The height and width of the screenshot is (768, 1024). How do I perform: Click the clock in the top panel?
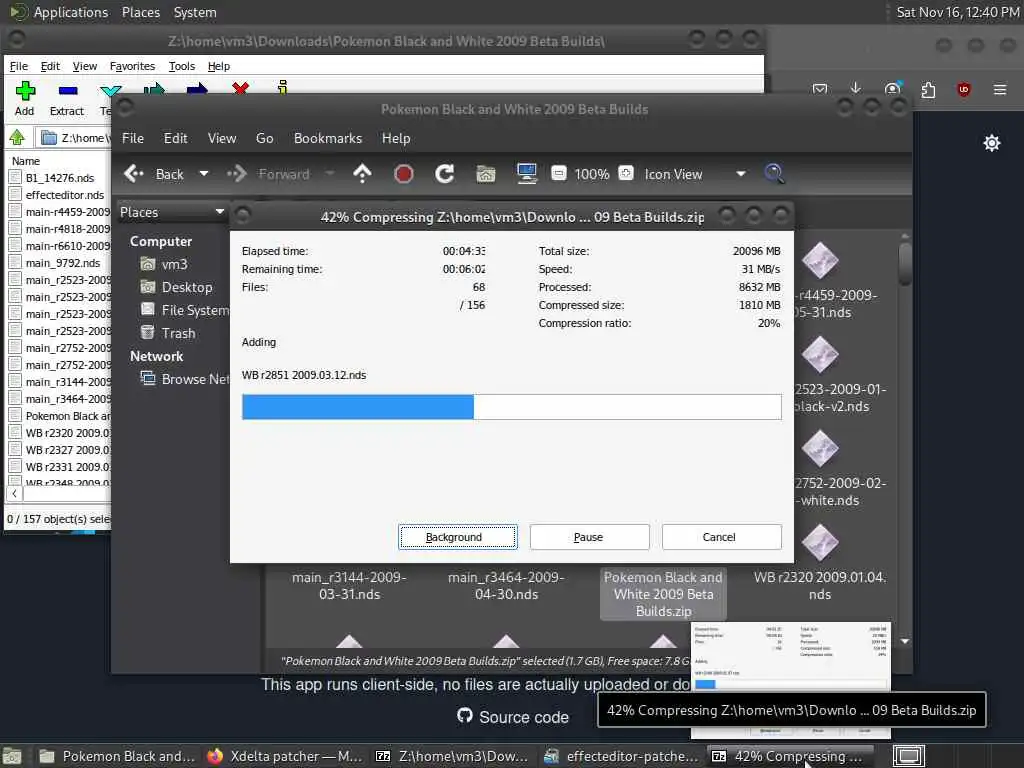click(x=957, y=12)
